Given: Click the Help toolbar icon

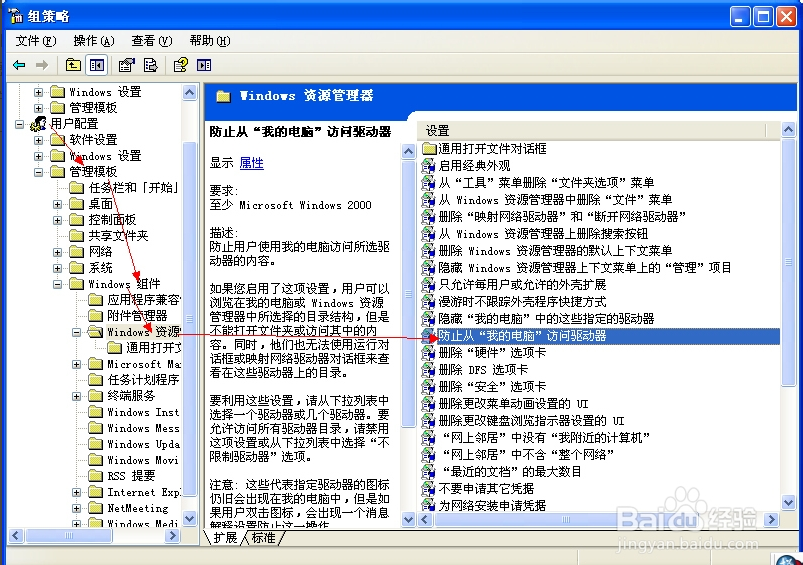Looking at the screenshot, I should pos(181,65).
